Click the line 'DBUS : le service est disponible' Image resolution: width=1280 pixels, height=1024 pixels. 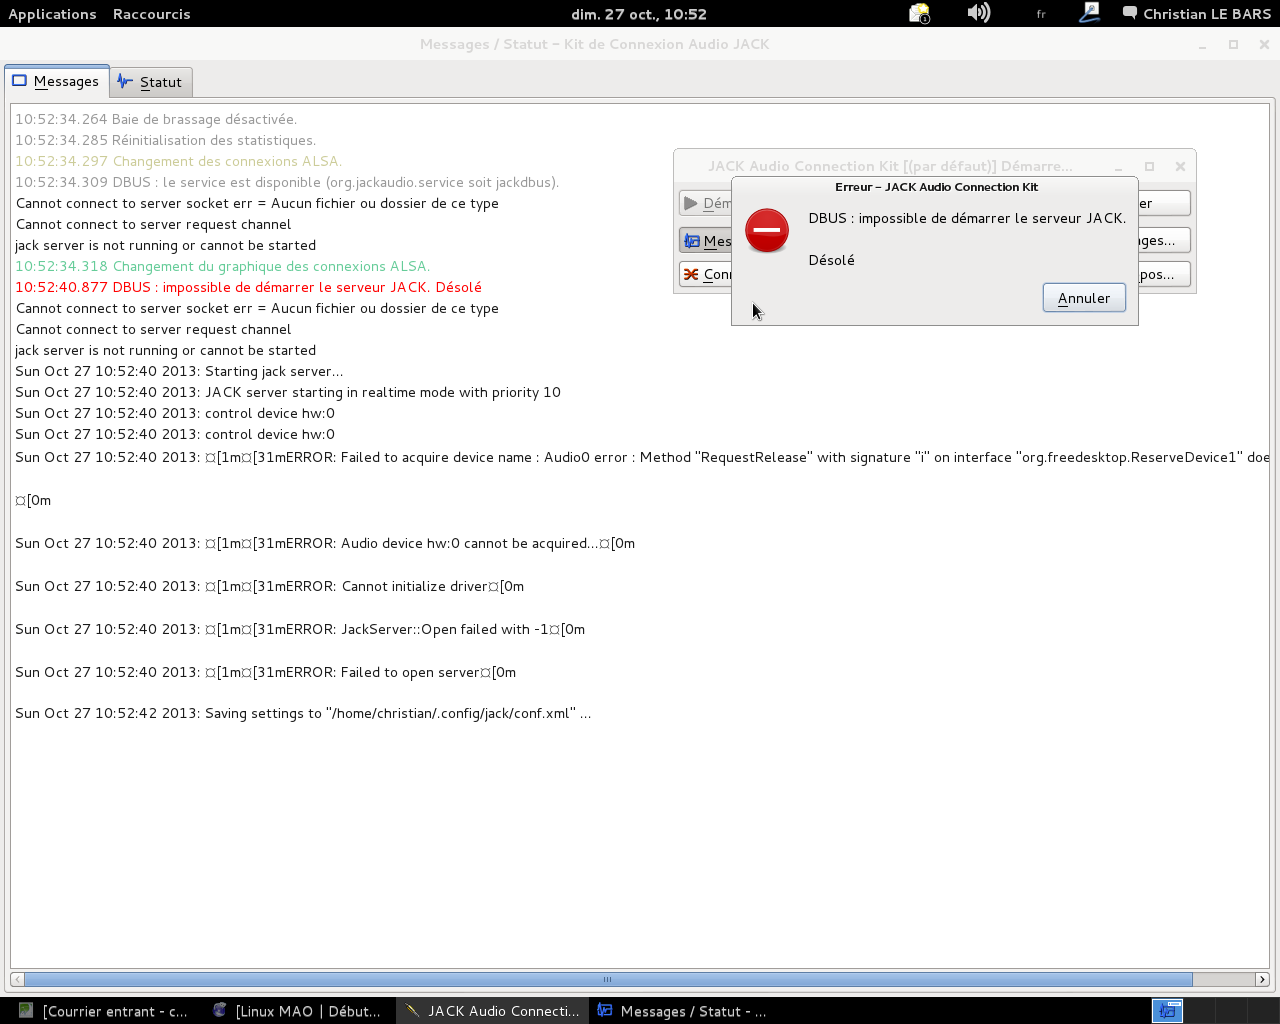(x=287, y=182)
